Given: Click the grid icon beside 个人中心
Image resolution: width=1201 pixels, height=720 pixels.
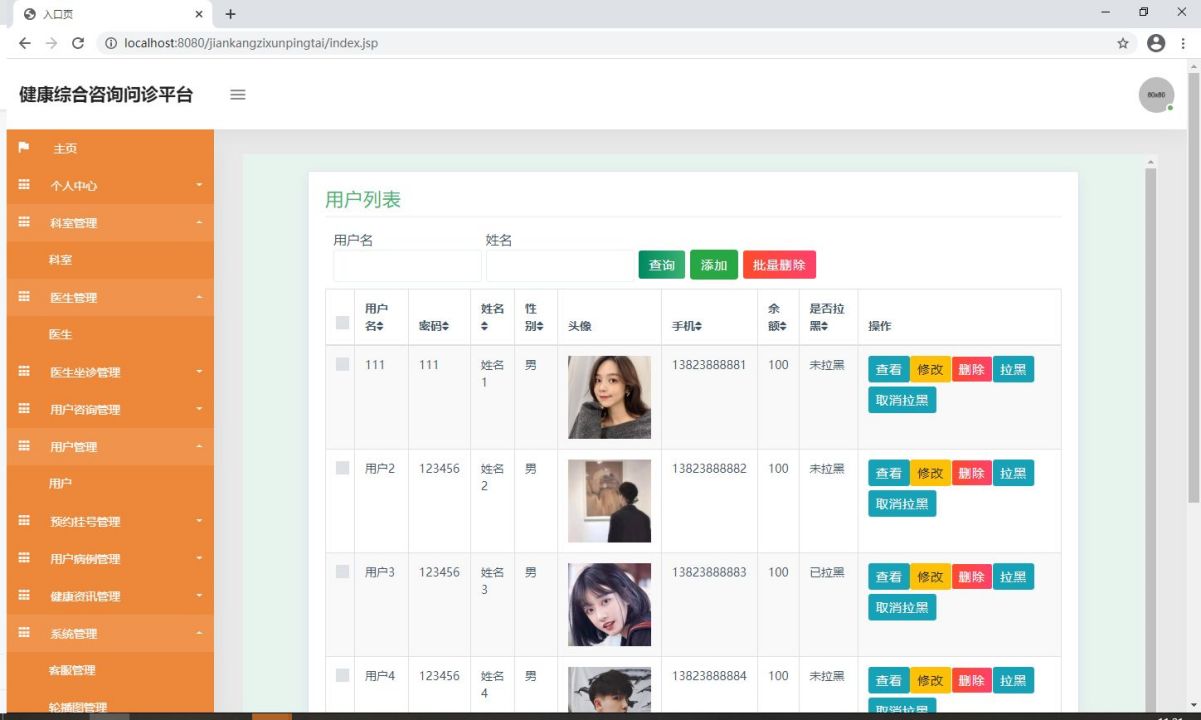Looking at the screenshot, I should (x=24, y=185).
